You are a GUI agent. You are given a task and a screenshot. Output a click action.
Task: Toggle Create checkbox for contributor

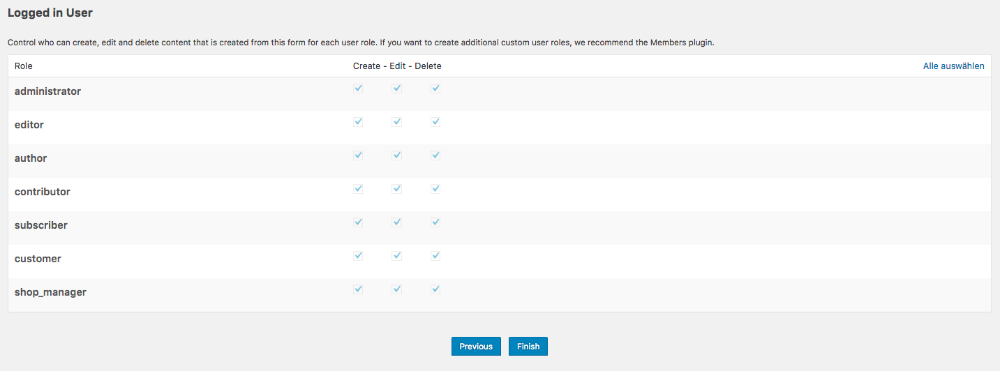[358, 189]
